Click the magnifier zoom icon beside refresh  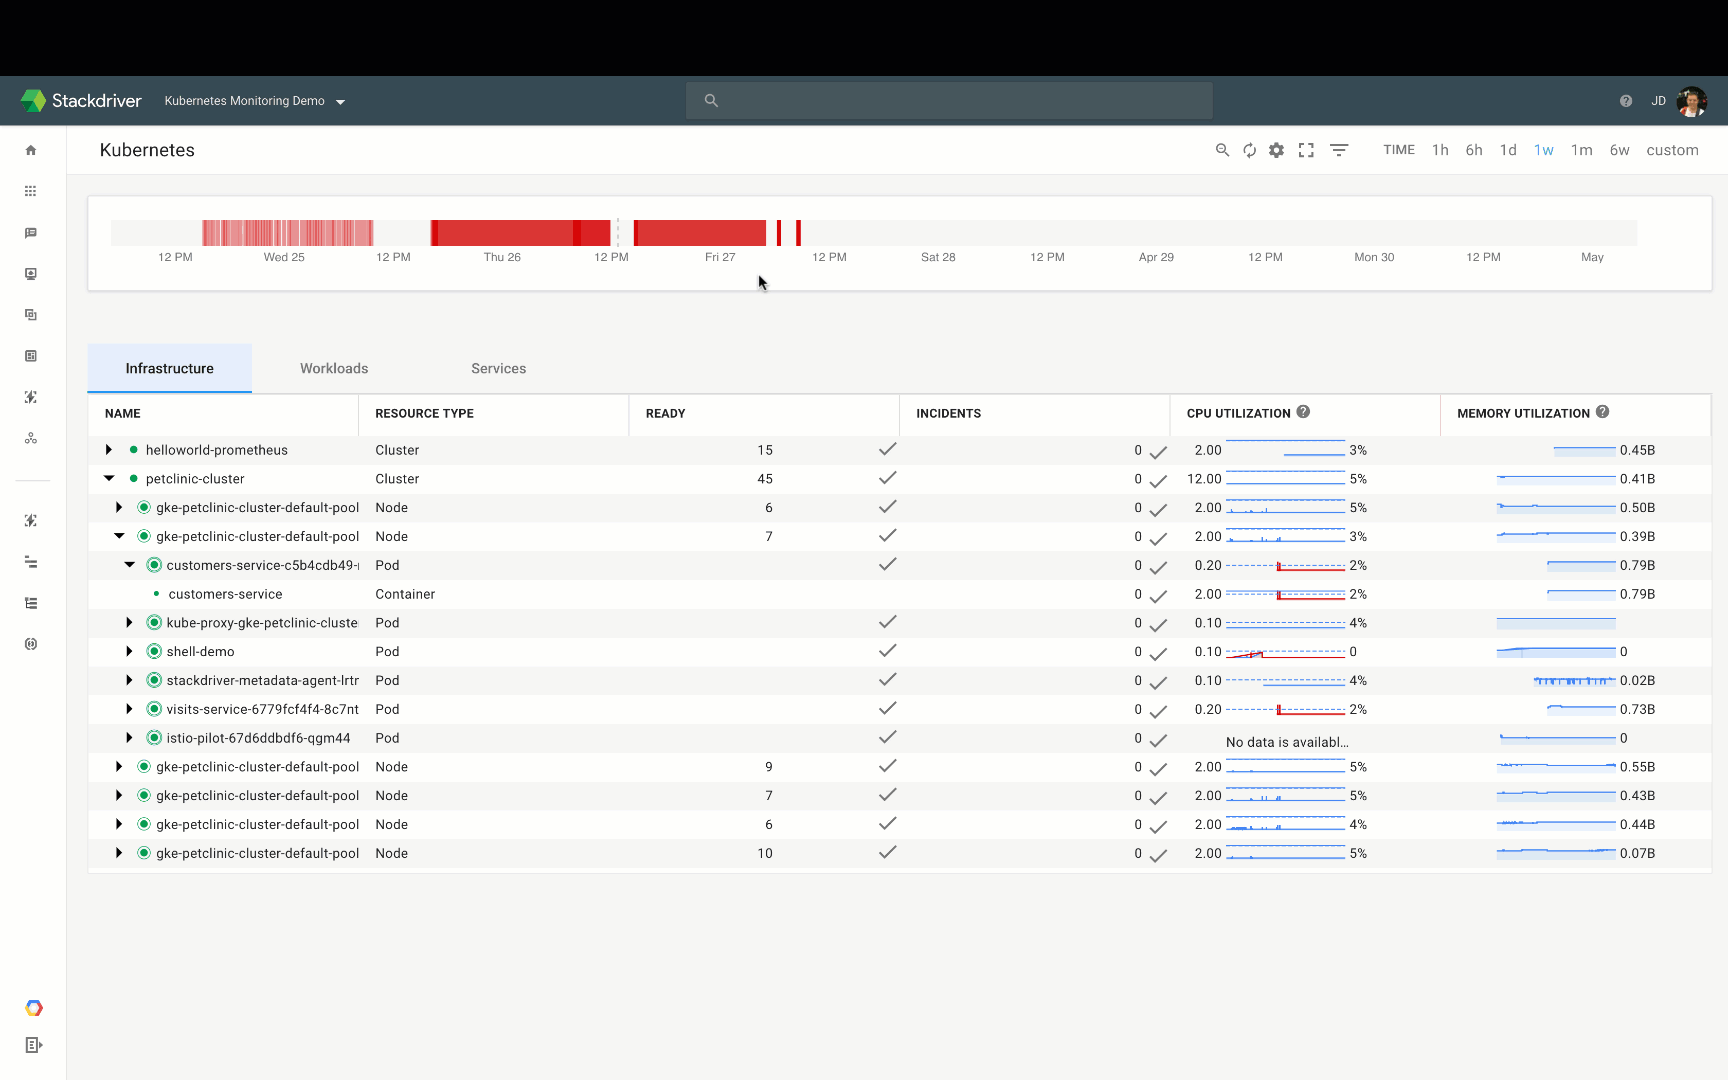(x=1222, y=150)
